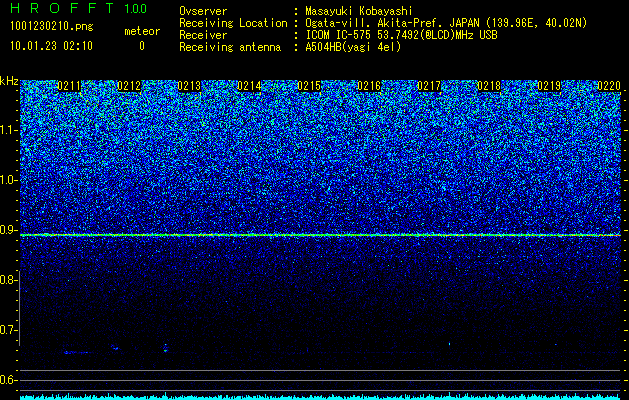The width and height of the screenshot is (629, 400).
Task: Click the 0213 time marker
Action: click(189, 86)
